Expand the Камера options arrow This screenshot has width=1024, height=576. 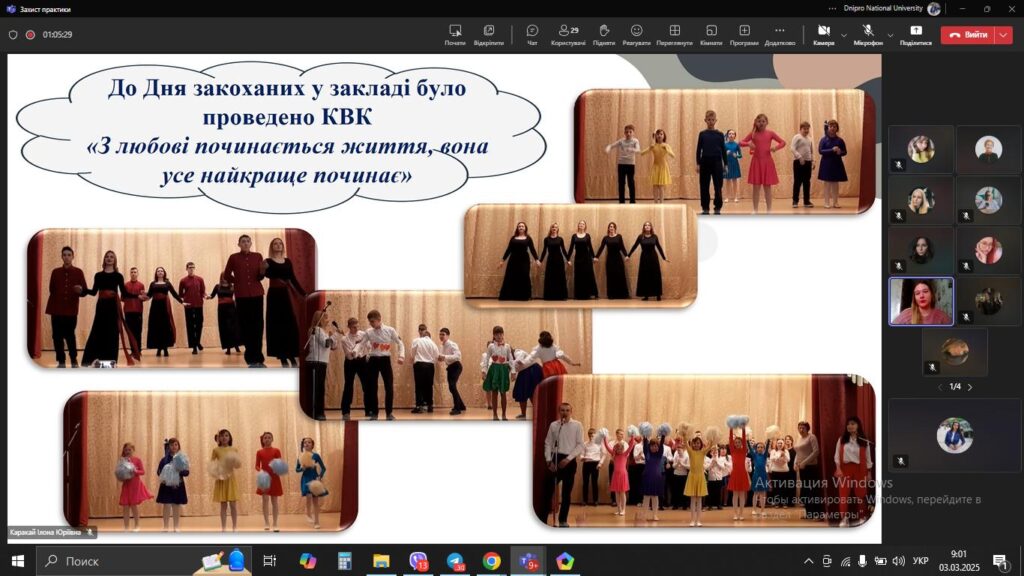pyautogui.click(x=844, y=35)
